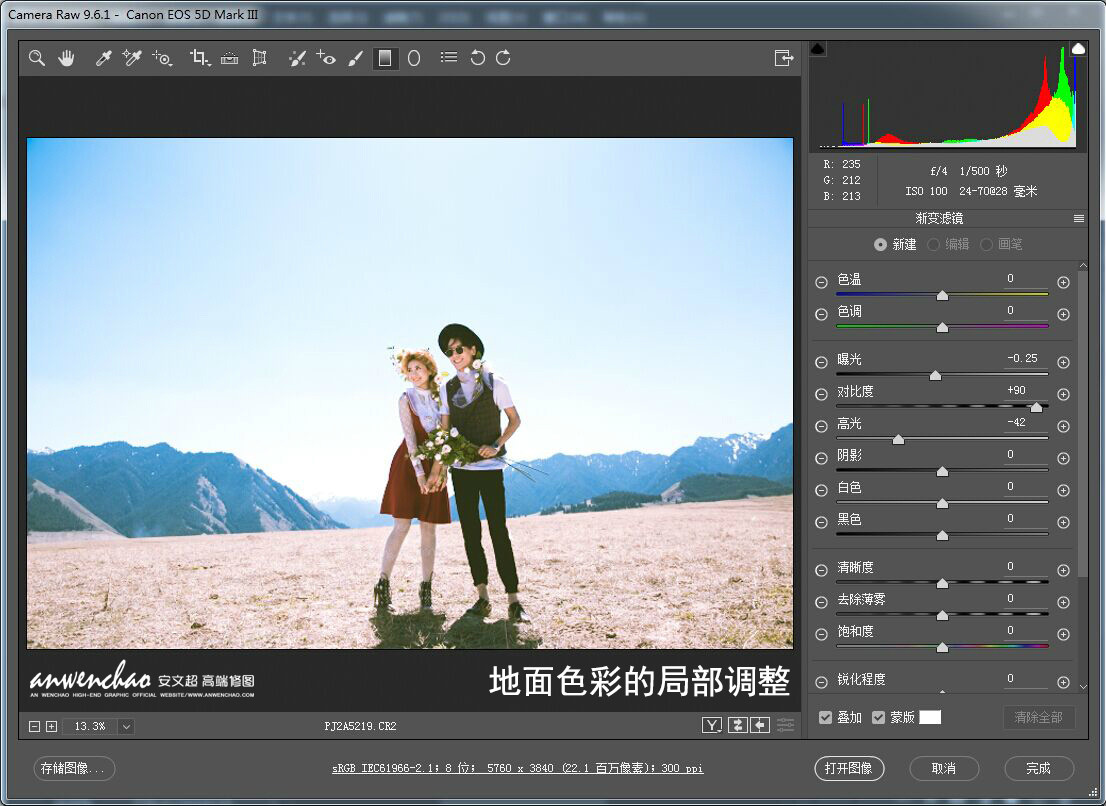This screenshot has height=806, width=1106.
Task: Select the Transform tool
Action: coord(260,58)
